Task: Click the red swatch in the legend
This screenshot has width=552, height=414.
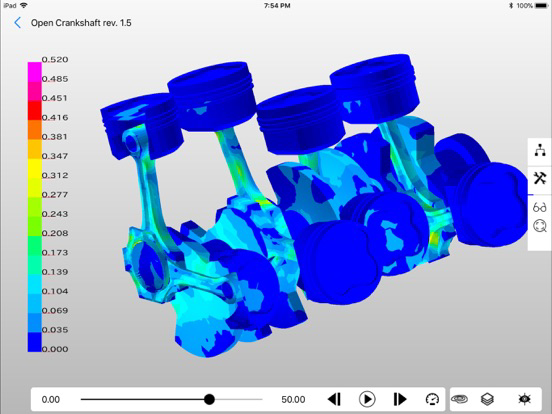Action: pyautogui.click(x=34, y=111)
